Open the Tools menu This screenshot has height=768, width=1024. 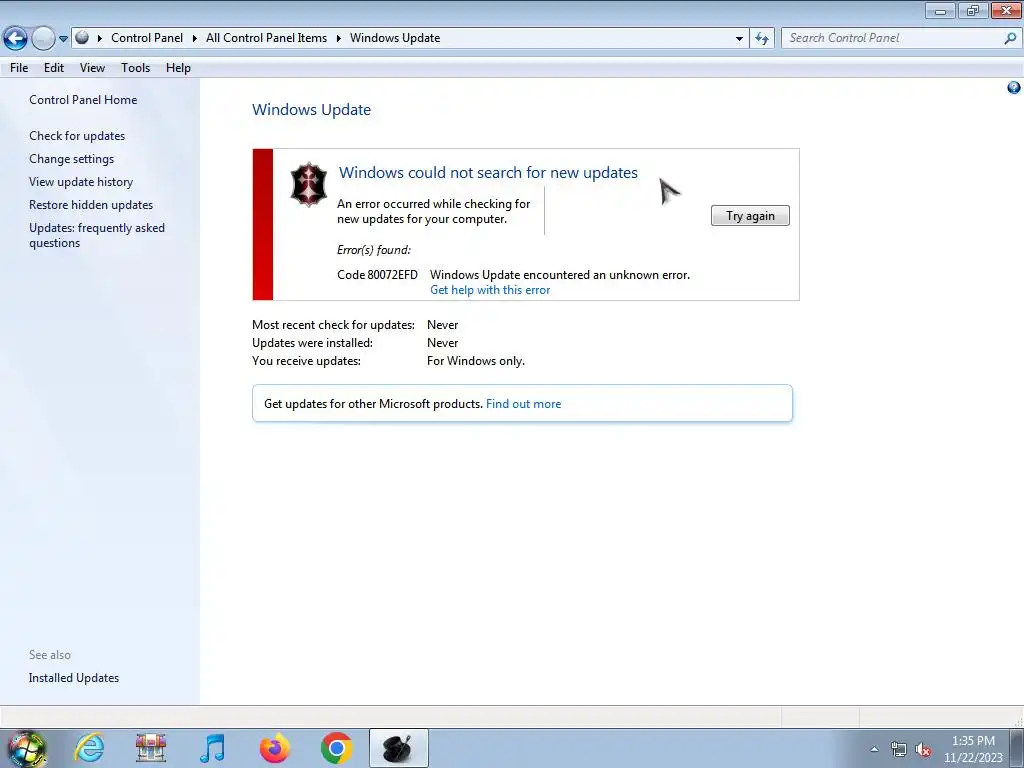pyautogui.click(x=135, y=68)
